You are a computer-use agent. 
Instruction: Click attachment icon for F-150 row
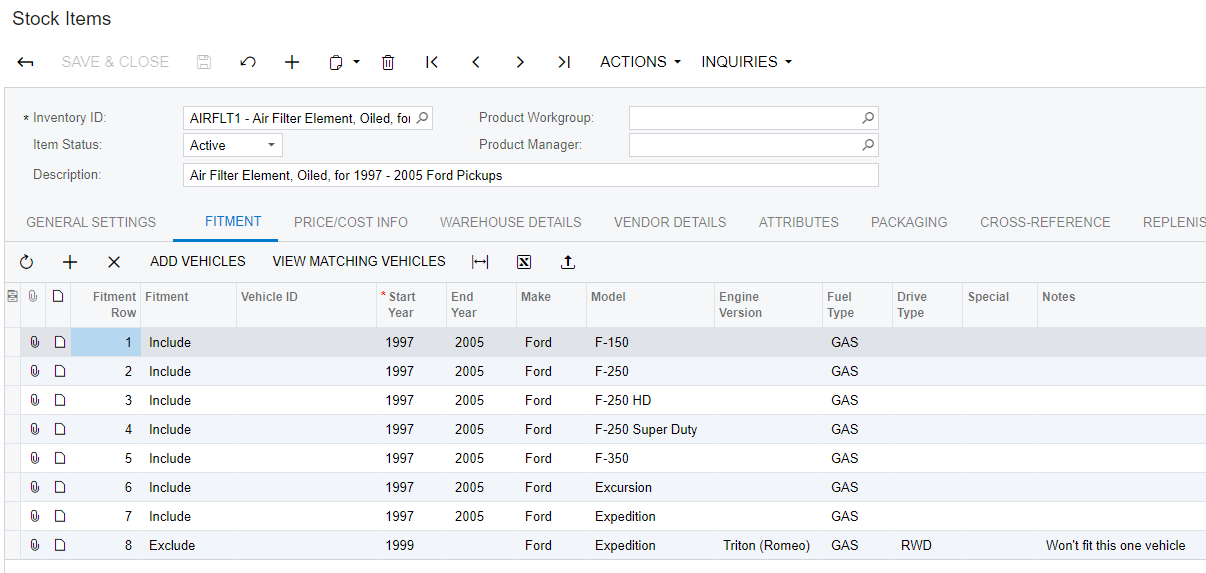tap(34, 342)
